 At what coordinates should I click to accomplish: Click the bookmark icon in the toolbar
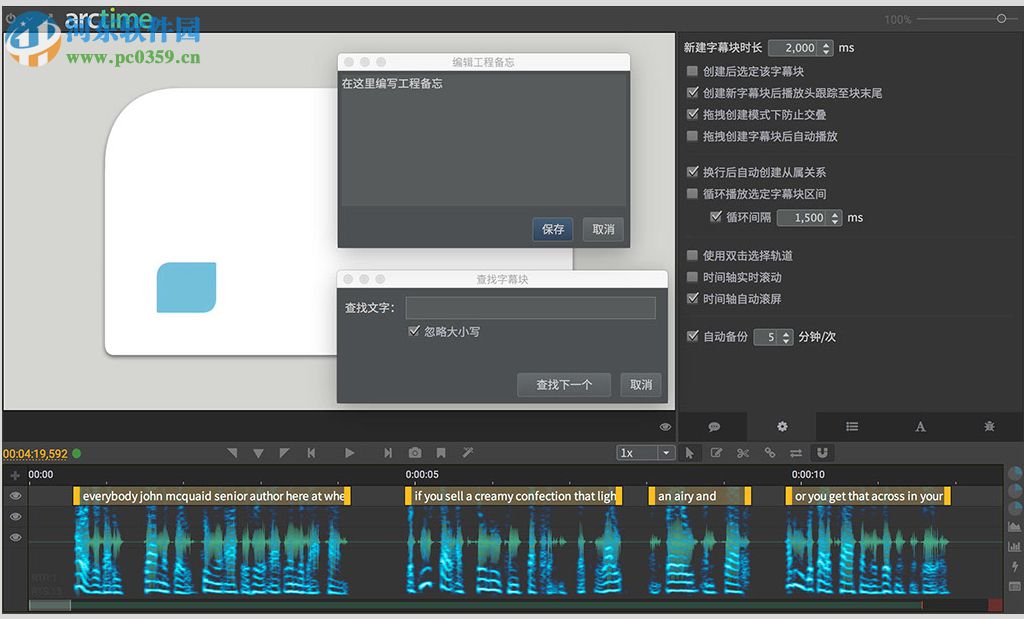[x=440, y=452]
